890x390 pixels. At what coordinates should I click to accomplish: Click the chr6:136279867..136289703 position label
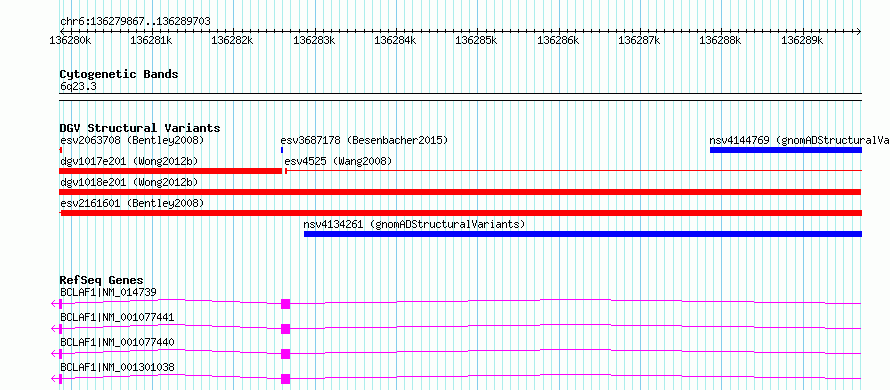click(x=135, y=22)
